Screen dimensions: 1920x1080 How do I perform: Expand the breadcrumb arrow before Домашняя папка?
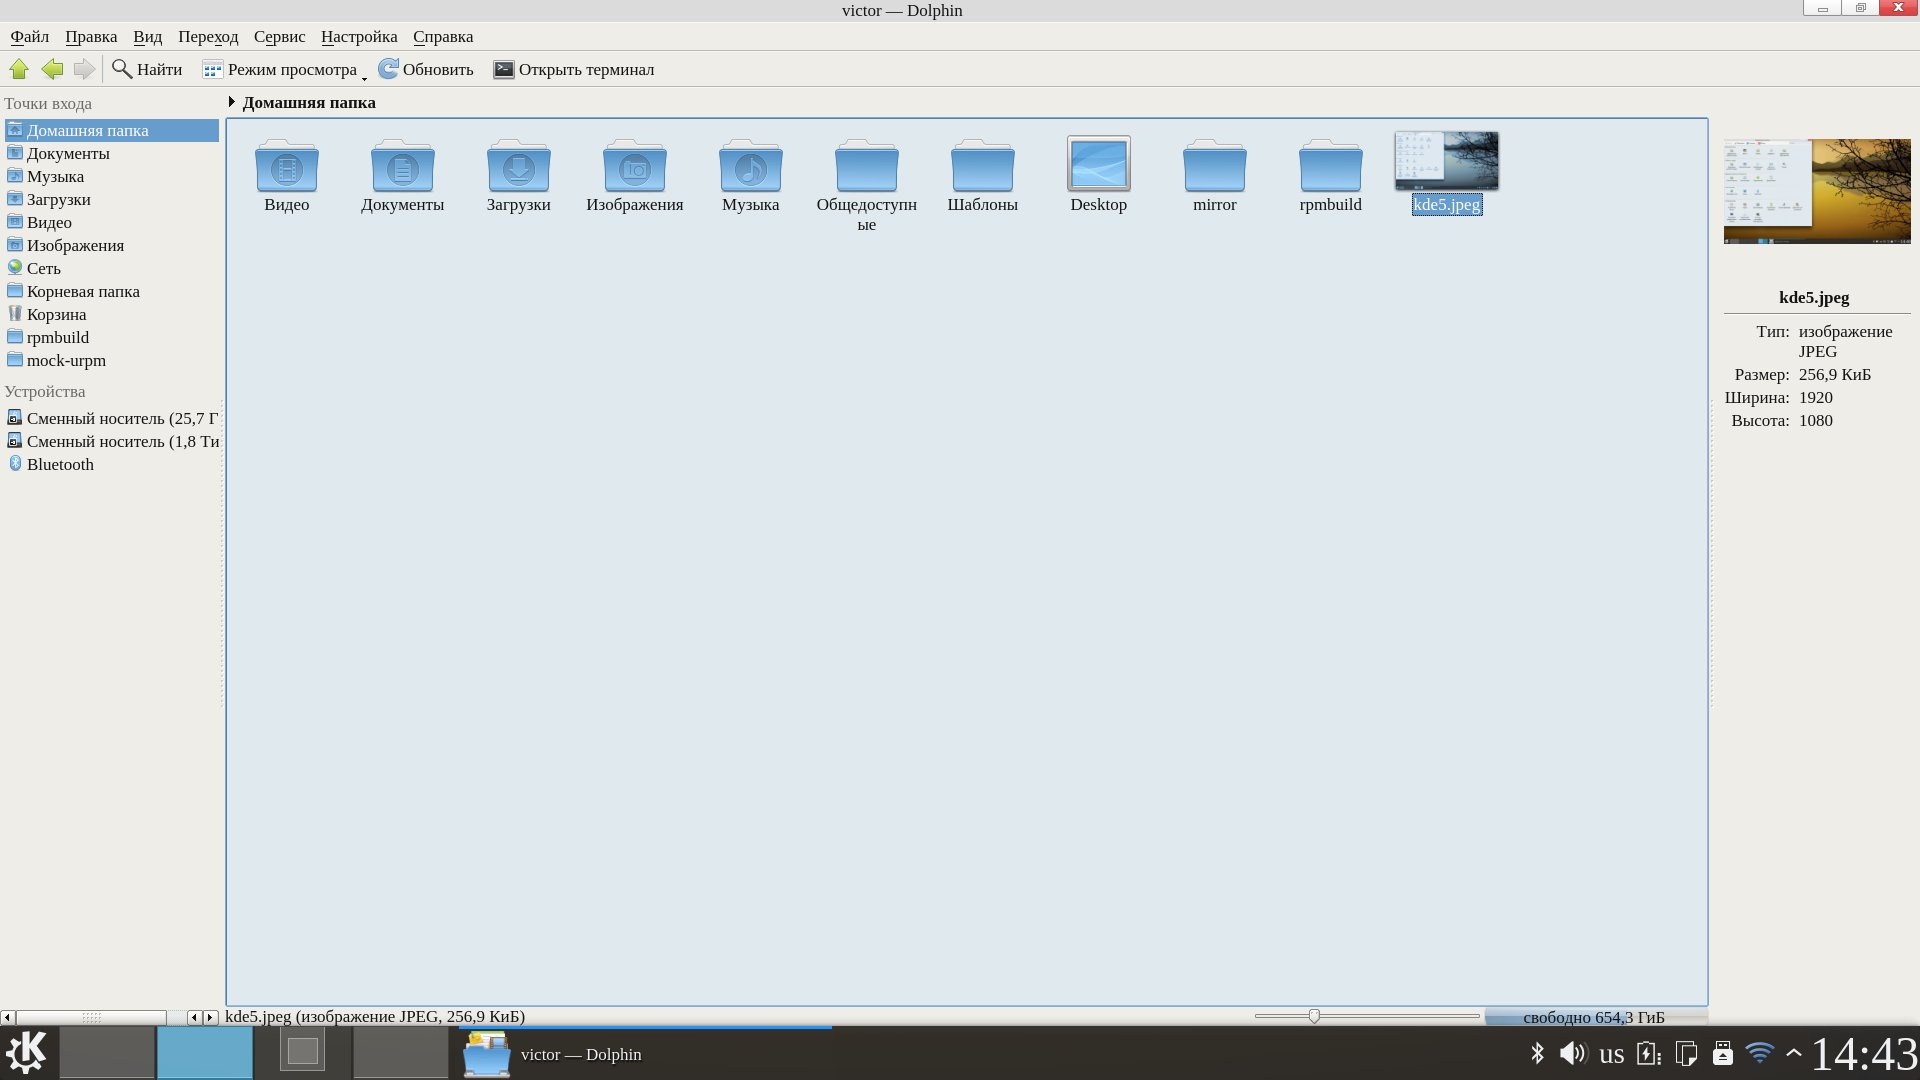click(231, 102)
